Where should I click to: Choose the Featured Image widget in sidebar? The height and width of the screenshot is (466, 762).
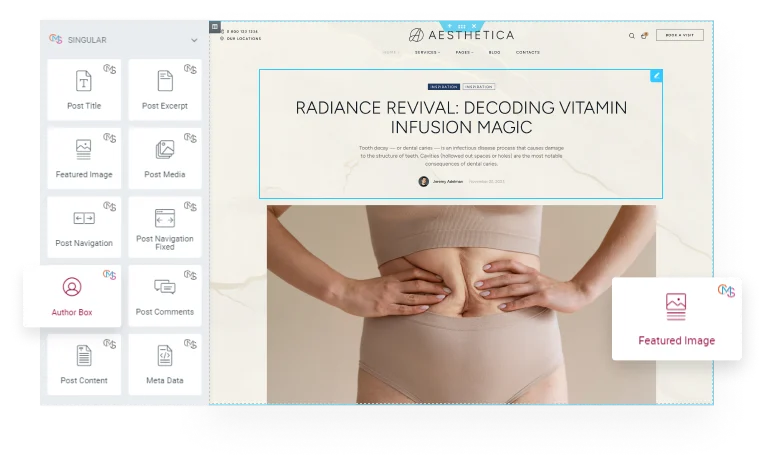point(84,158)
